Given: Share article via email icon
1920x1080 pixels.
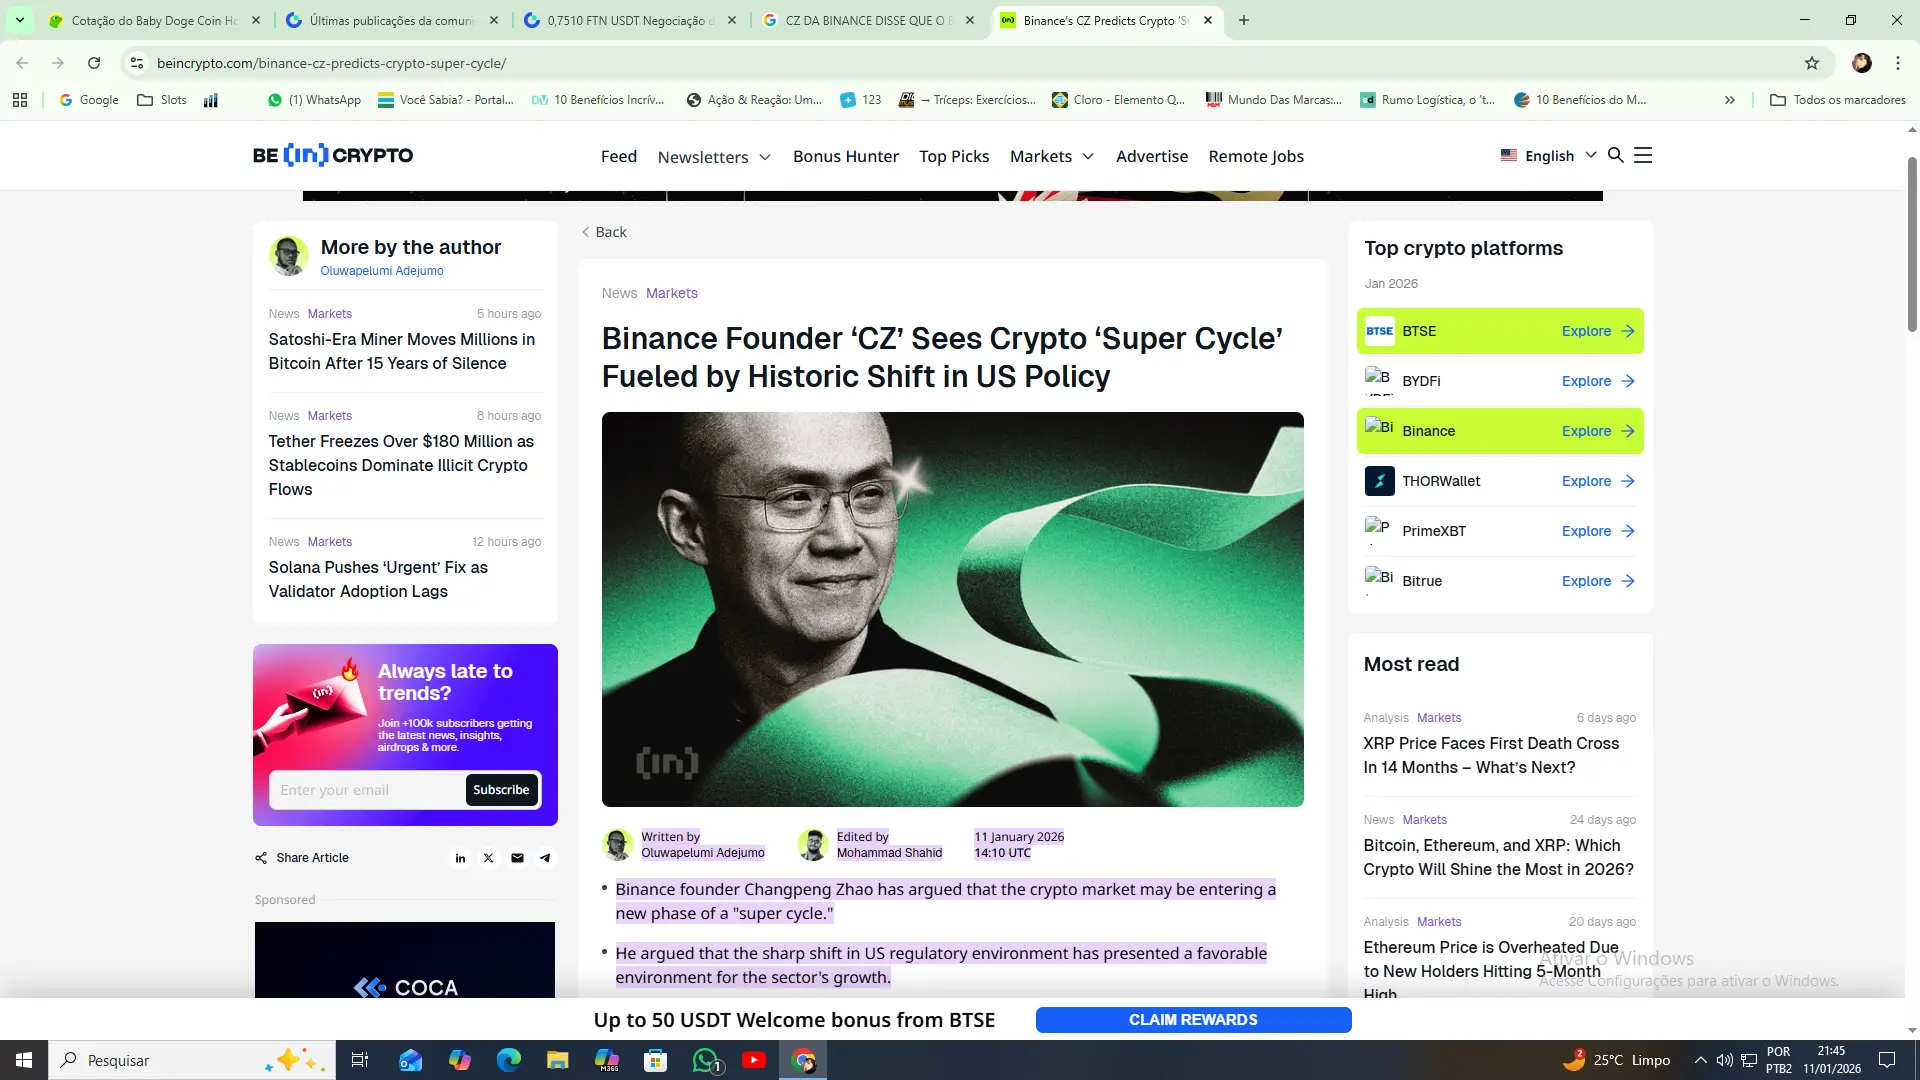Looking at the screenshot, I should coord(517,858).
